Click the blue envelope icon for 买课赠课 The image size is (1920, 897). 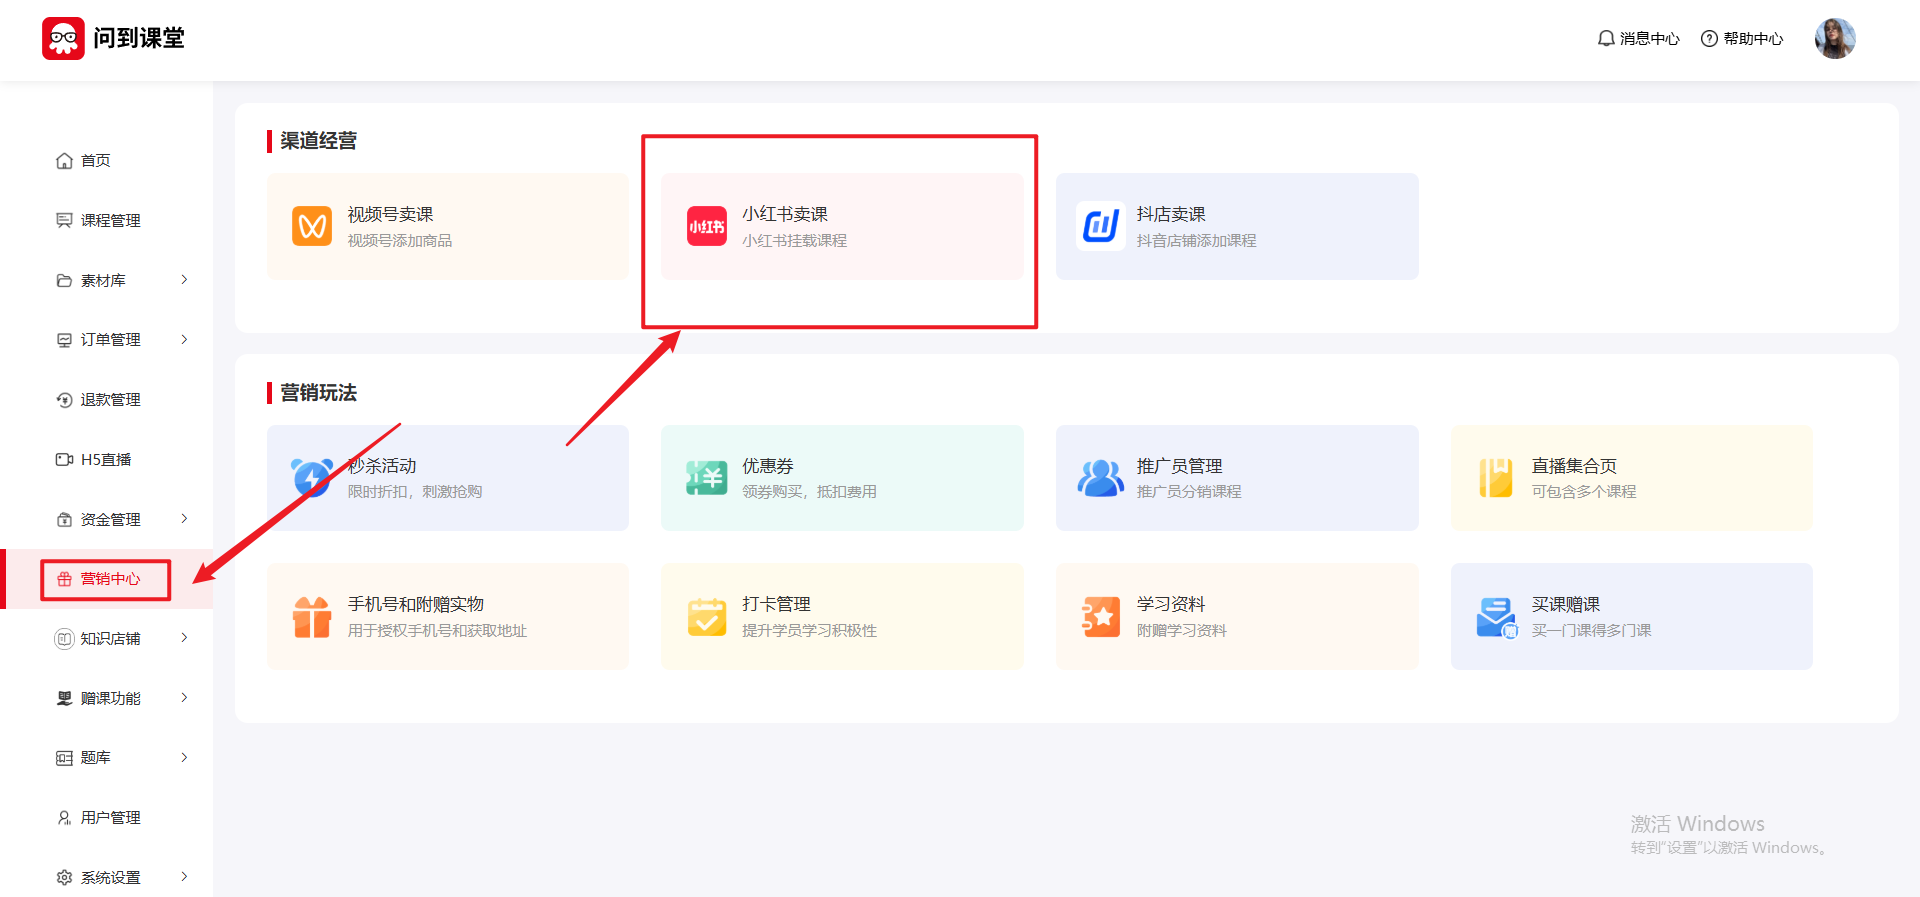pos(1497,618)
